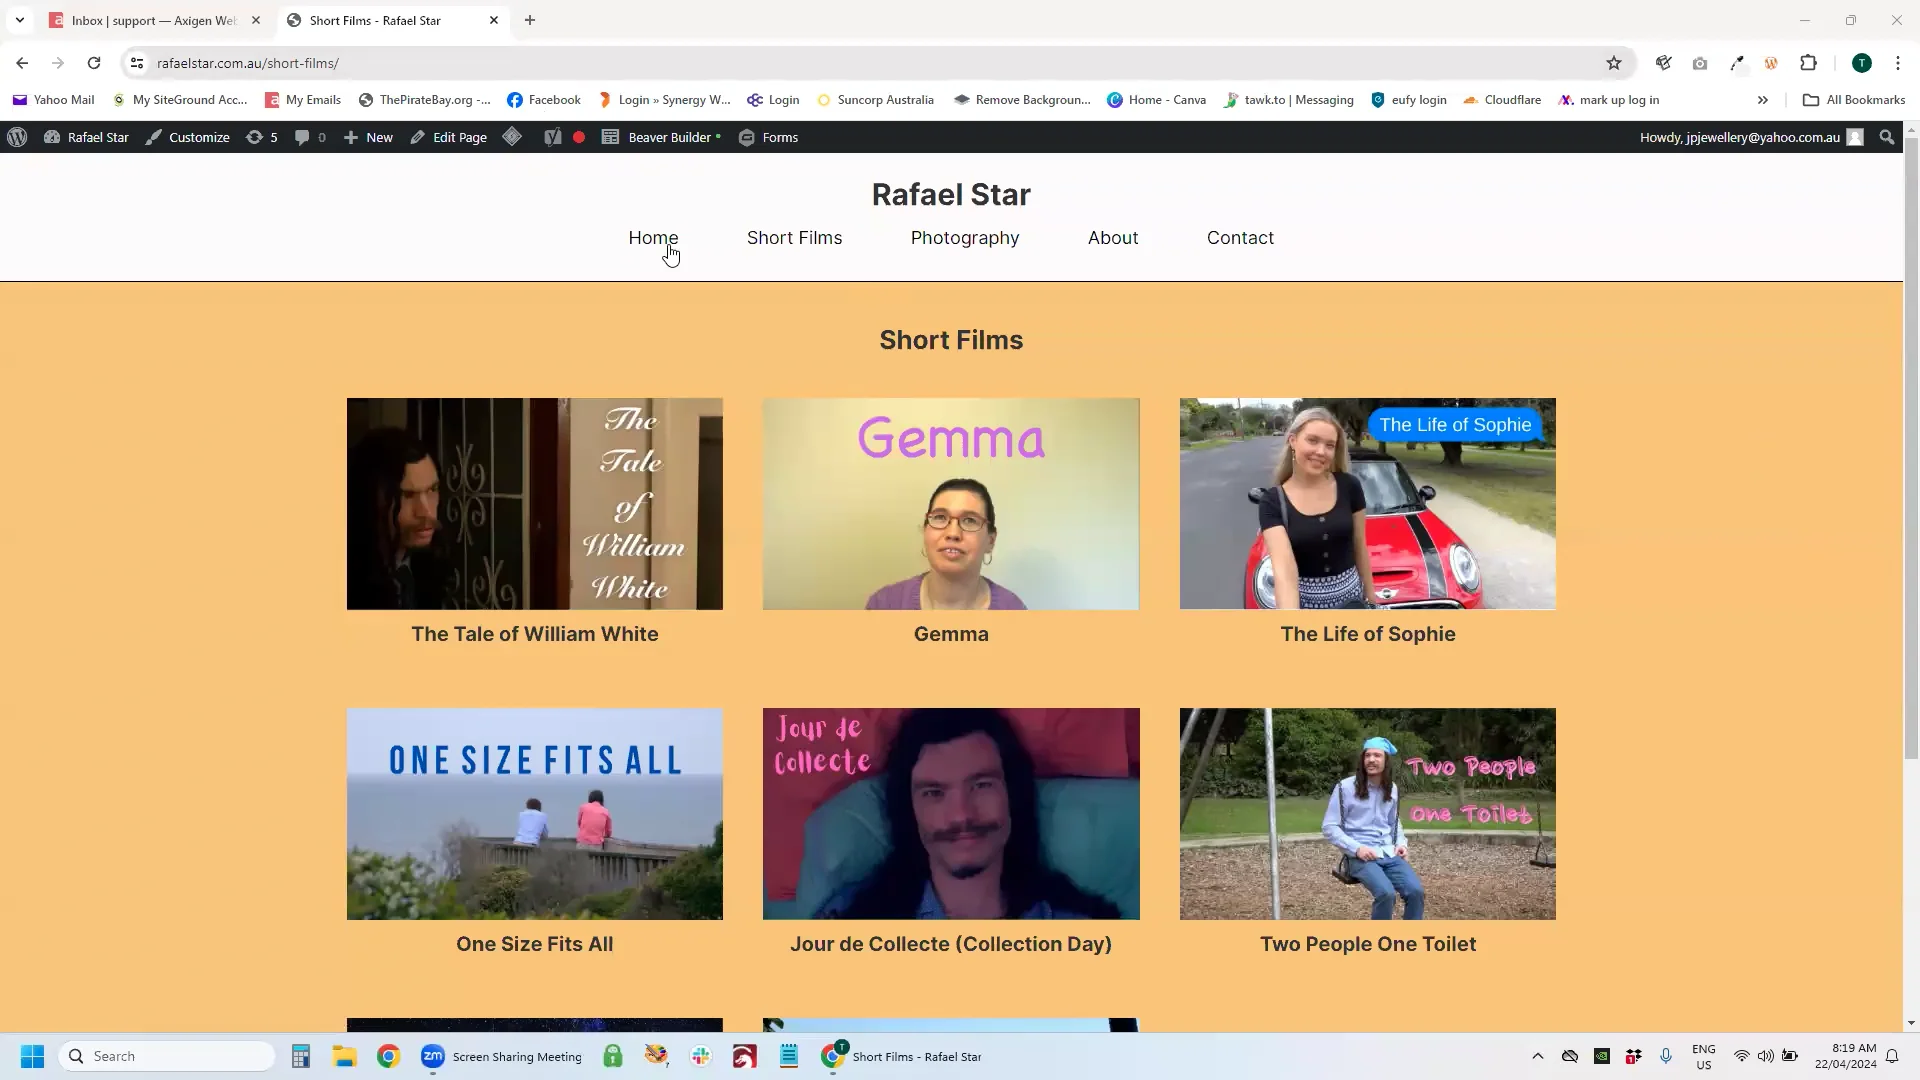Image resolution: width=1920 pixels, height=1080 pixels.
Task: Toggle the bookmark star in the address bar
Action: (x=1614, y=63)
